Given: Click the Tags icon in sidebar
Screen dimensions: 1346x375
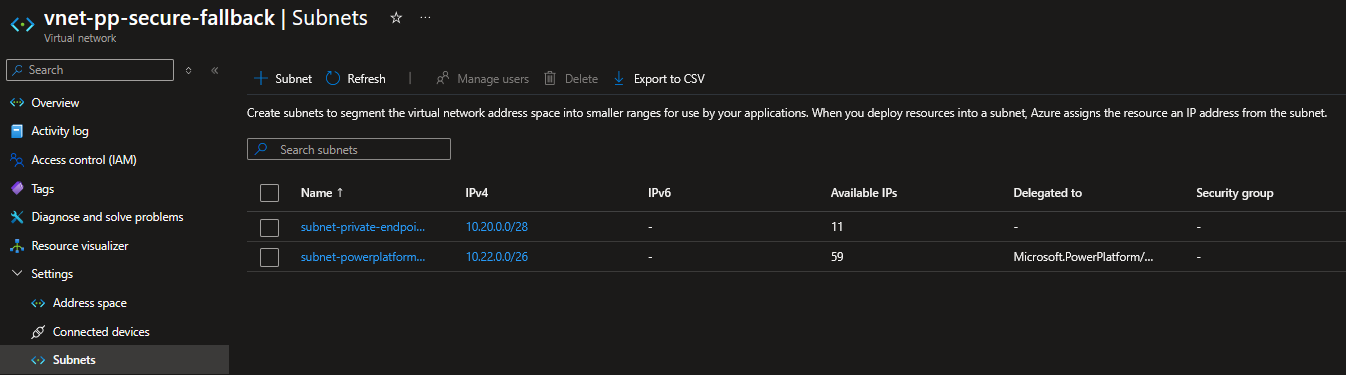Looking at the screenshot, I should coord(16,188).
